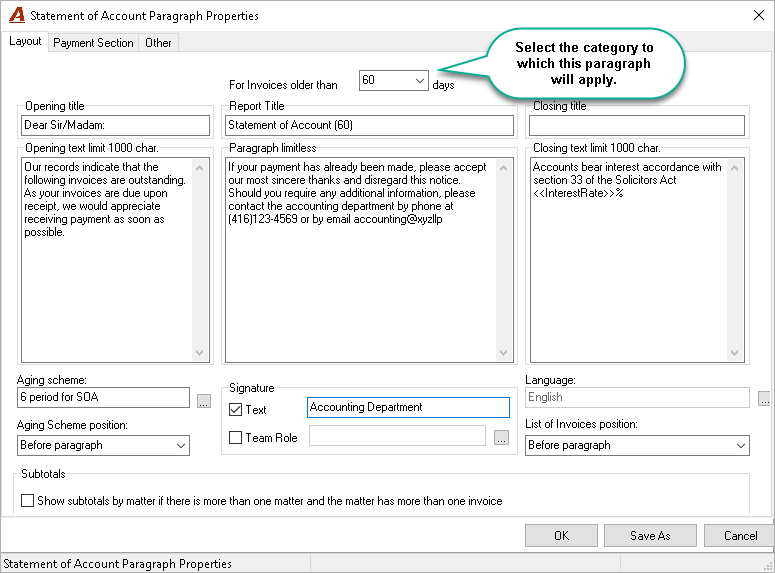Viewport: 775px width, 573px height.
Task: Switch to the Layout tab
Action: [x=25, y=41]
